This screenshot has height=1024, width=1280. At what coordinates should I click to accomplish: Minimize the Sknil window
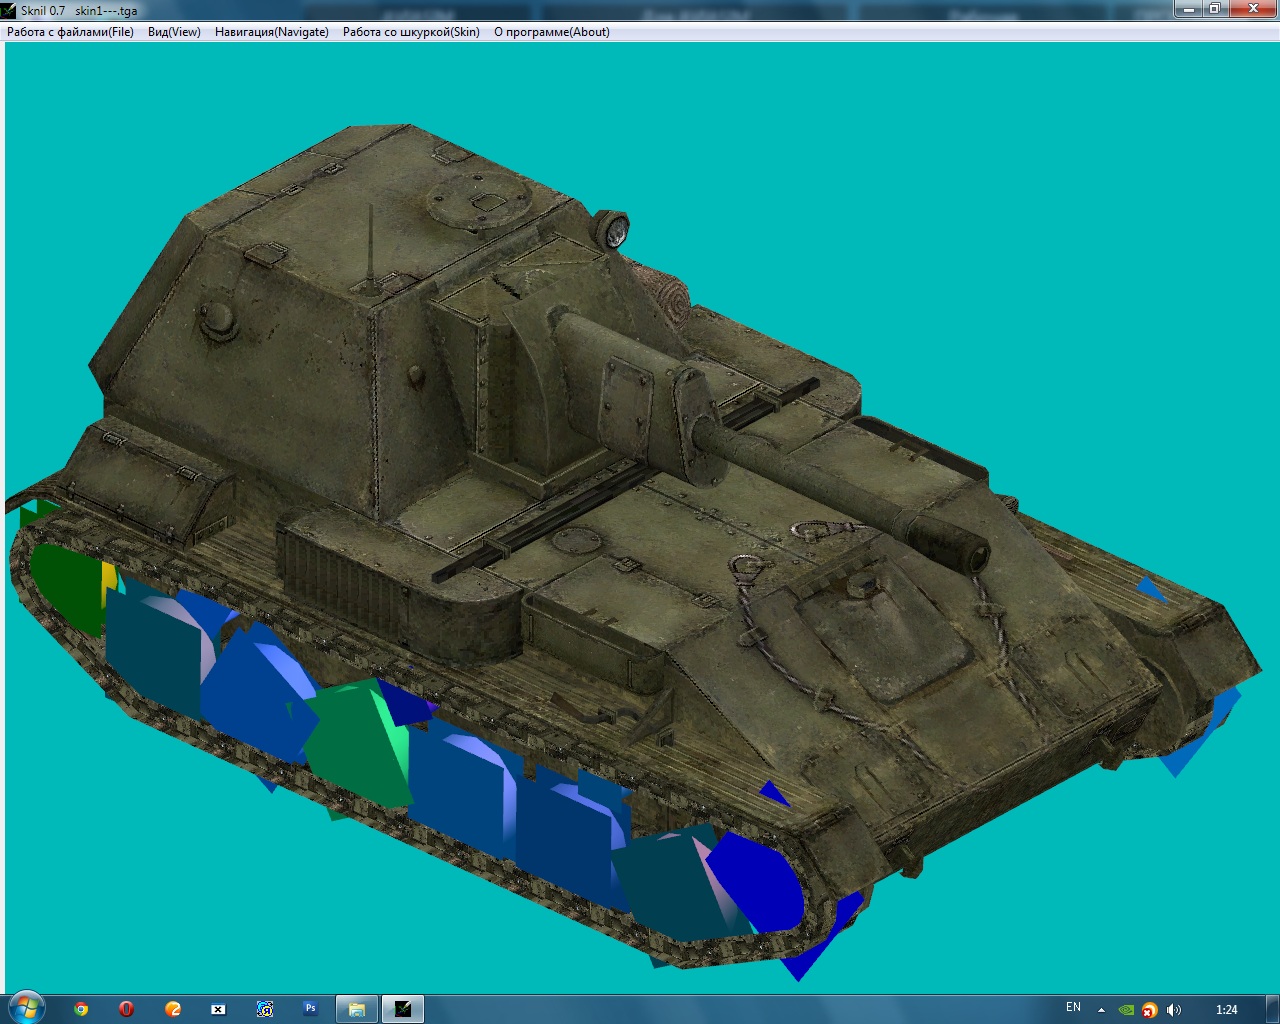tap(1187, 9)
